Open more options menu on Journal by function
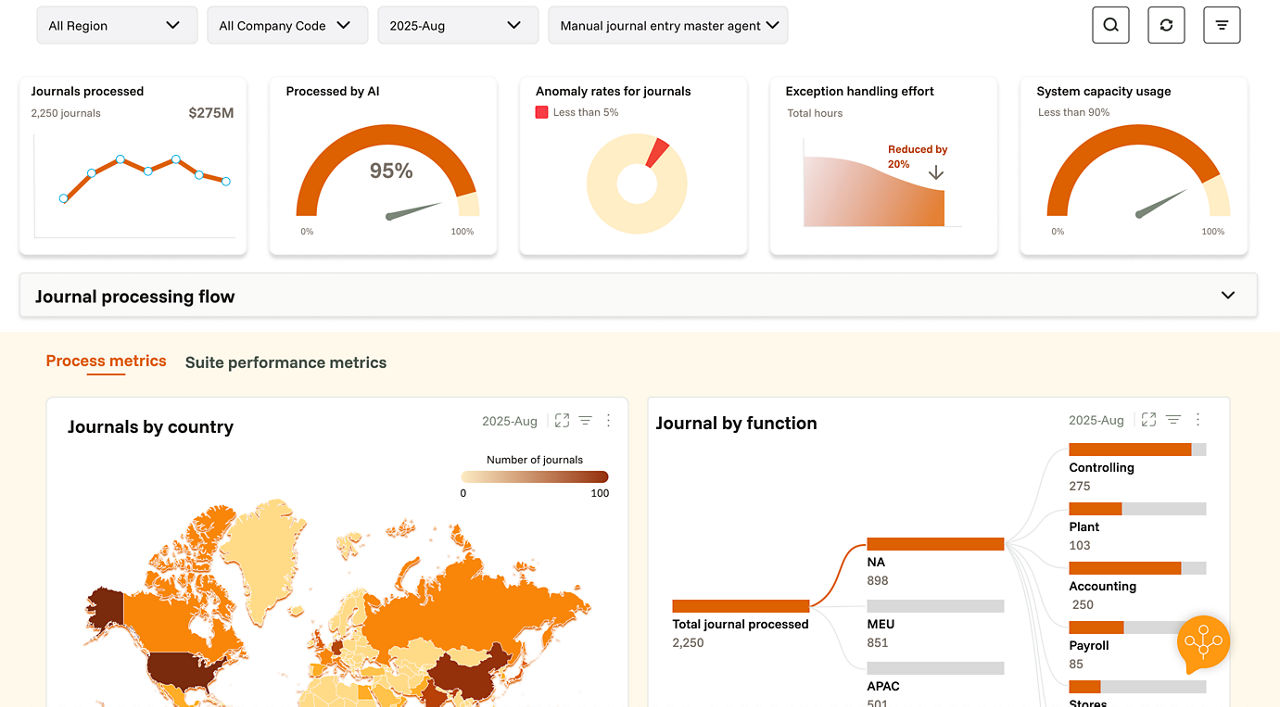This screenshot has width=1280, height=707. tap(1197, 420)
